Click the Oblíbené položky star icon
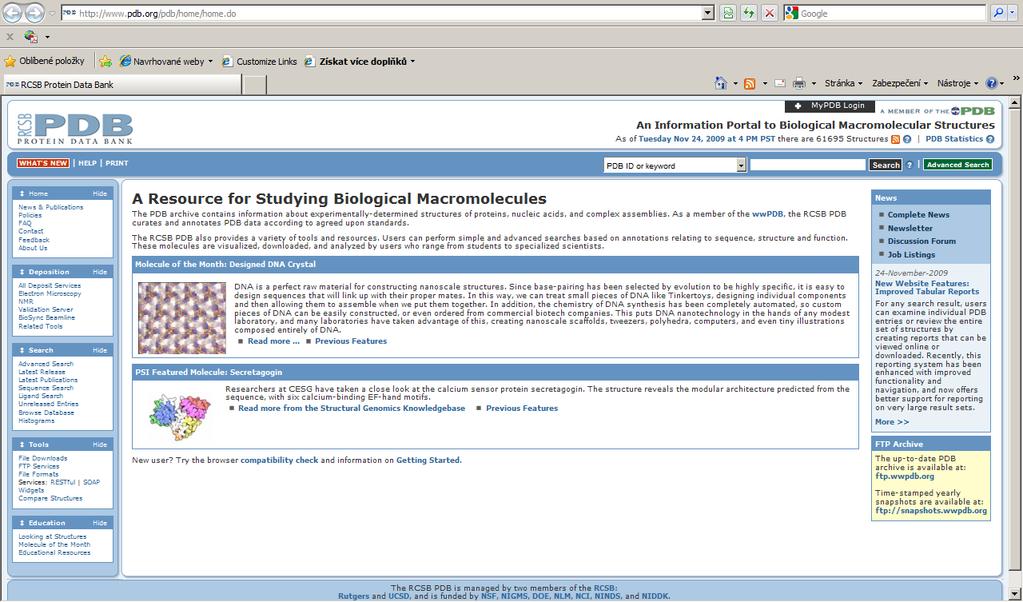Screen dimensions: 1023x602 [10, 61]
